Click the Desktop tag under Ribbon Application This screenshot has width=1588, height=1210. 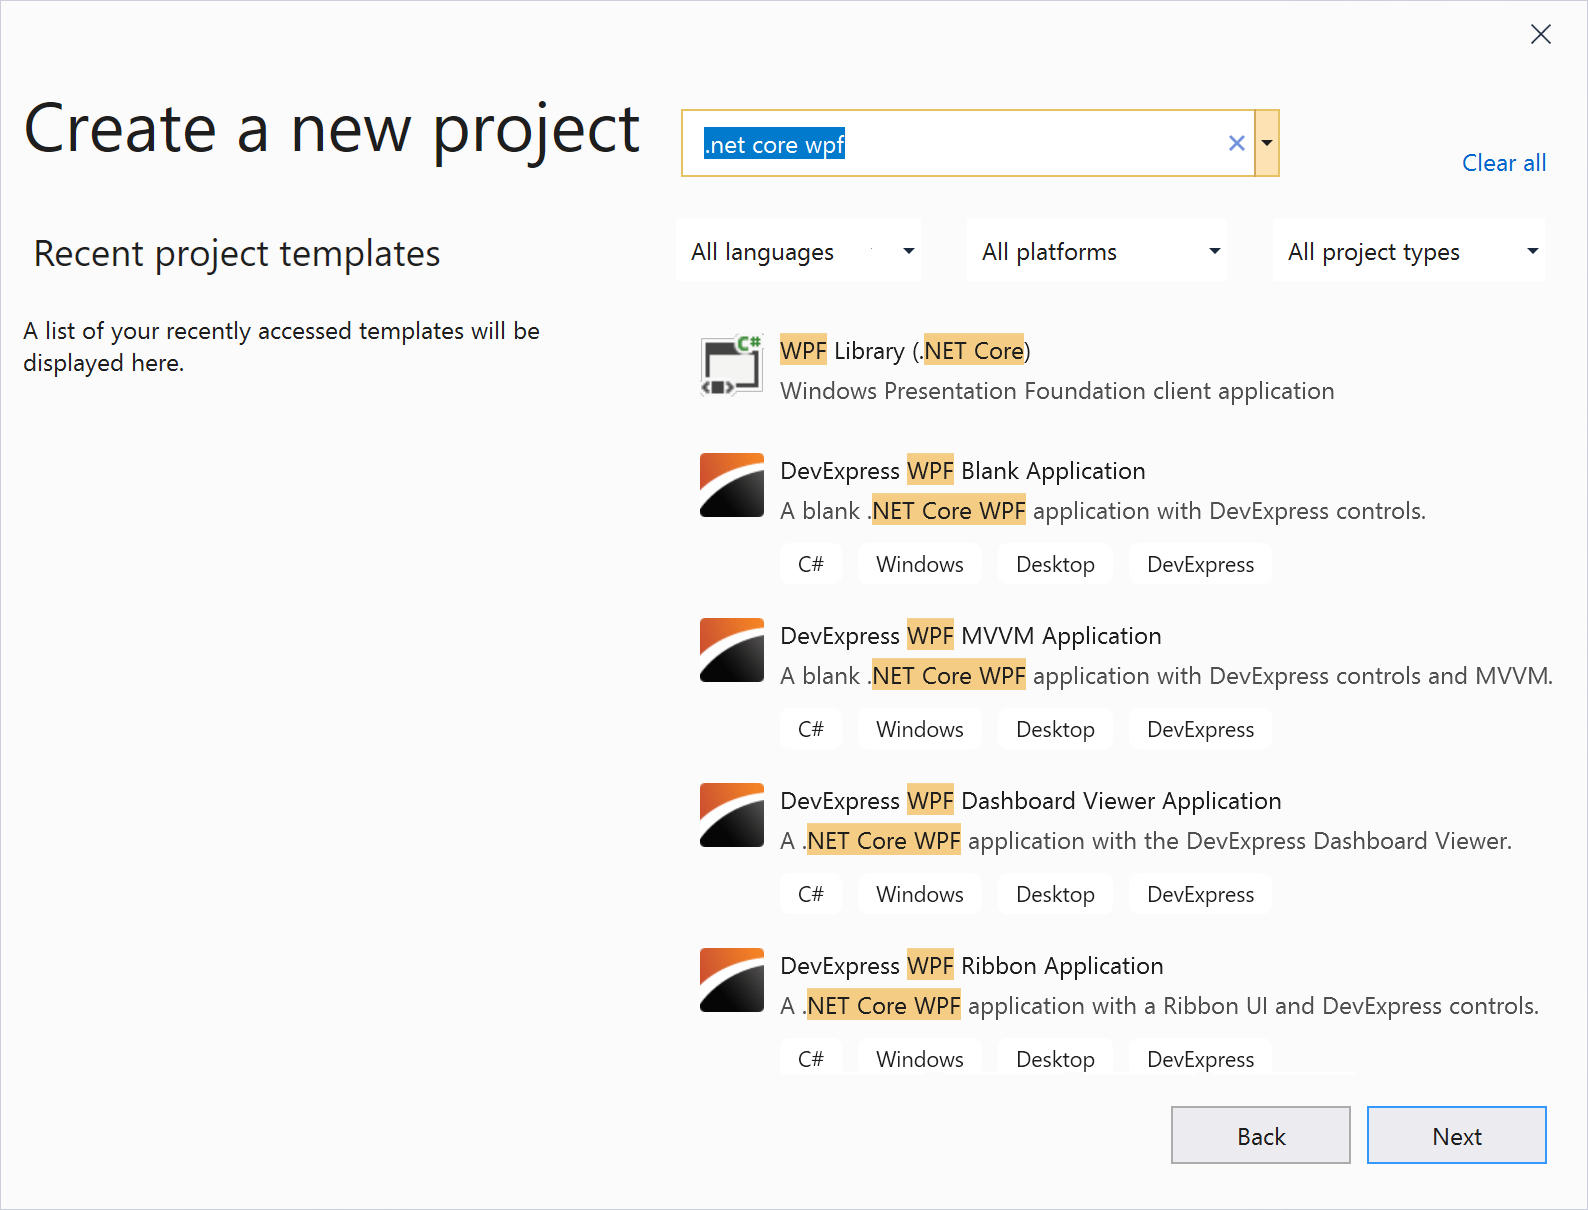(x=1054, y=1058)
